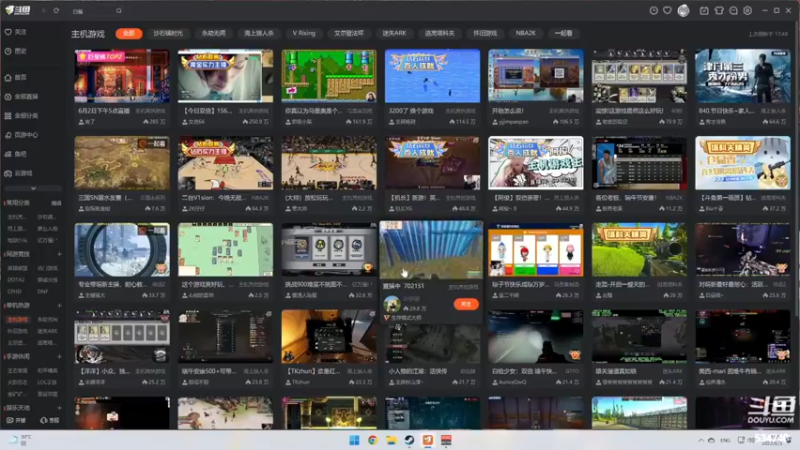
Task: Open Google Chrome from the taskbar
Action: pyautogui.click(x=372, y=440)
